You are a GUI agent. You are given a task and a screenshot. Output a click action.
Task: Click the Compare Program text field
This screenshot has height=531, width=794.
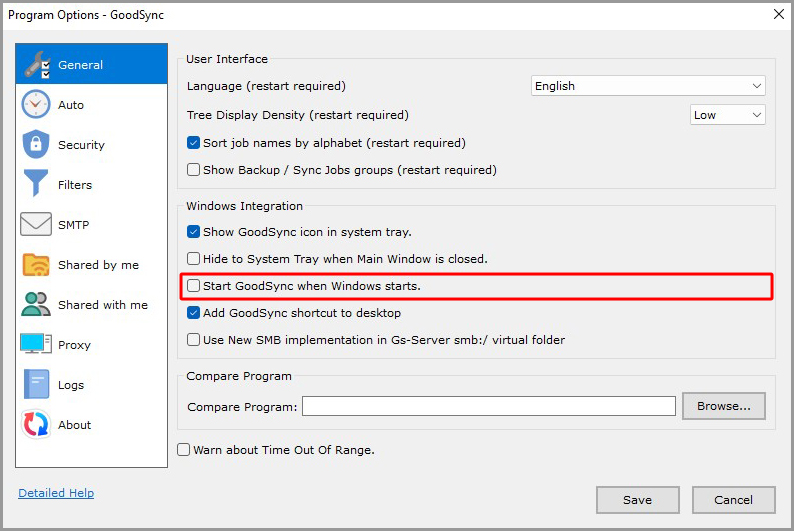click(489, 406)
